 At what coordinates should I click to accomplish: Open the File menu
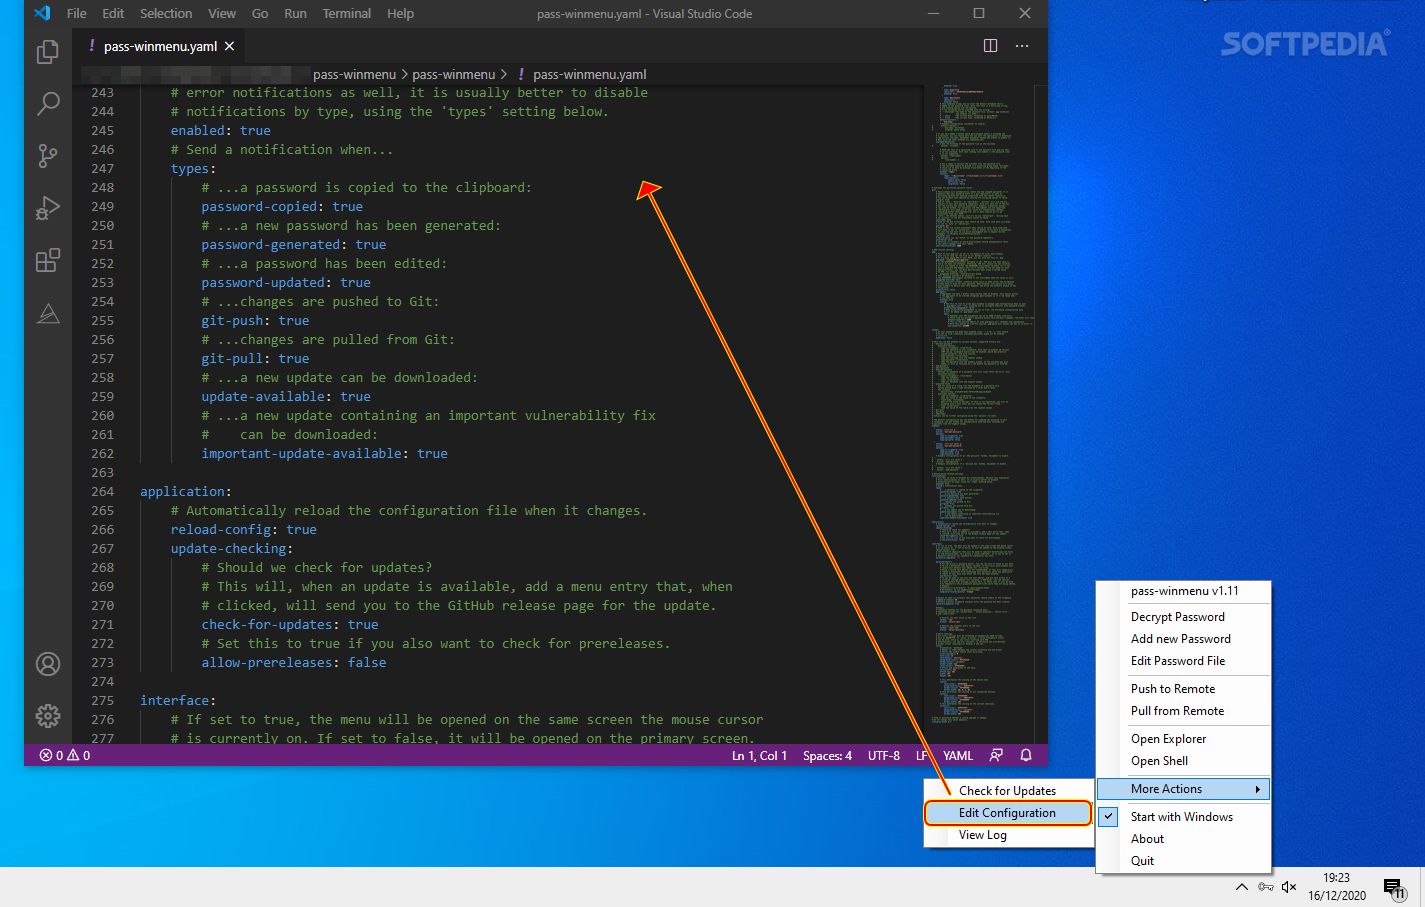[x=77, y=13]
